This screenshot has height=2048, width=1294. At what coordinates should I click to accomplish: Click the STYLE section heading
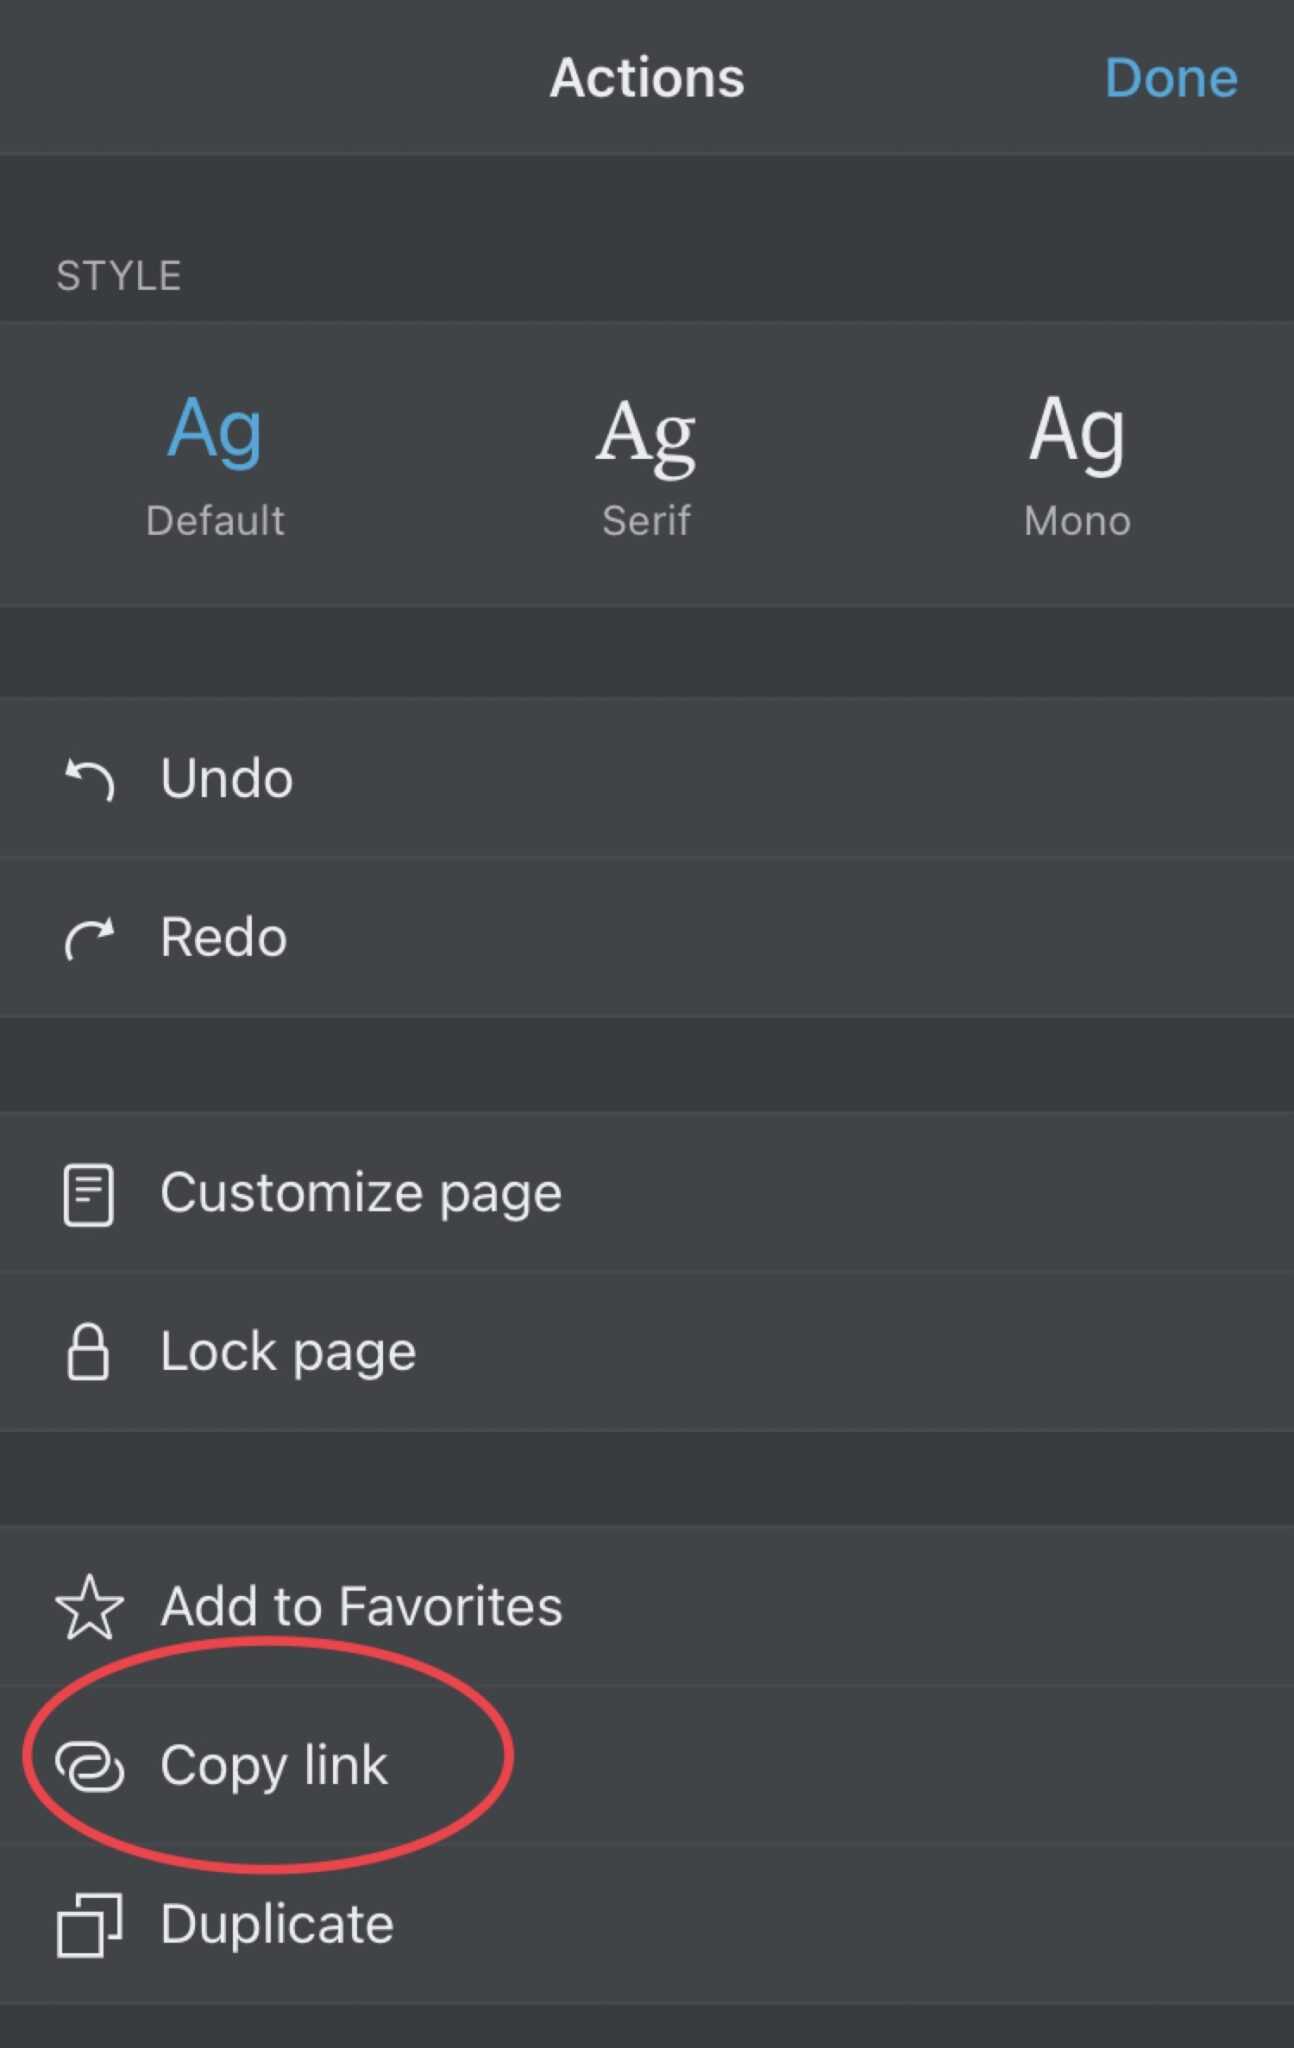pos(119,276)
